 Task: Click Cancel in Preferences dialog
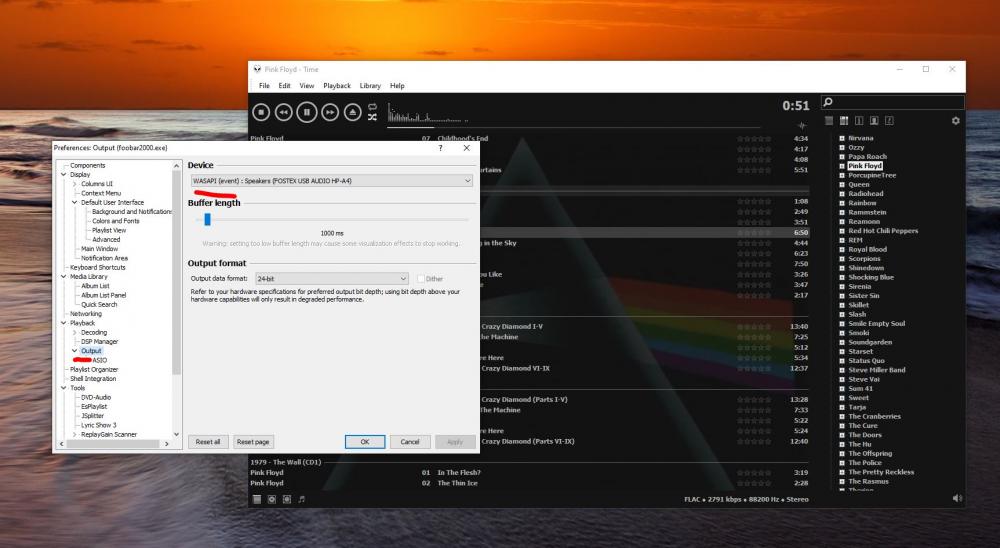pyautogui.click(x=409, y=441)
